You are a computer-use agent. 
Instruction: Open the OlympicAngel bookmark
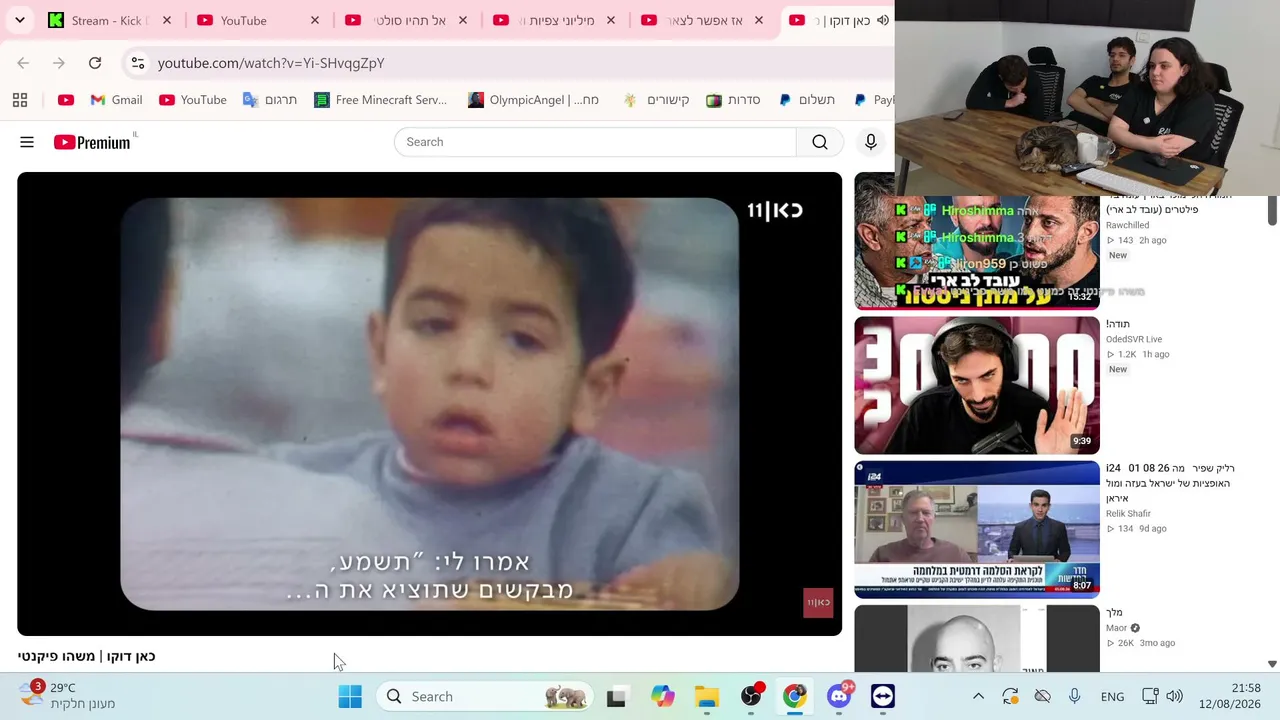tap(533, 100)
